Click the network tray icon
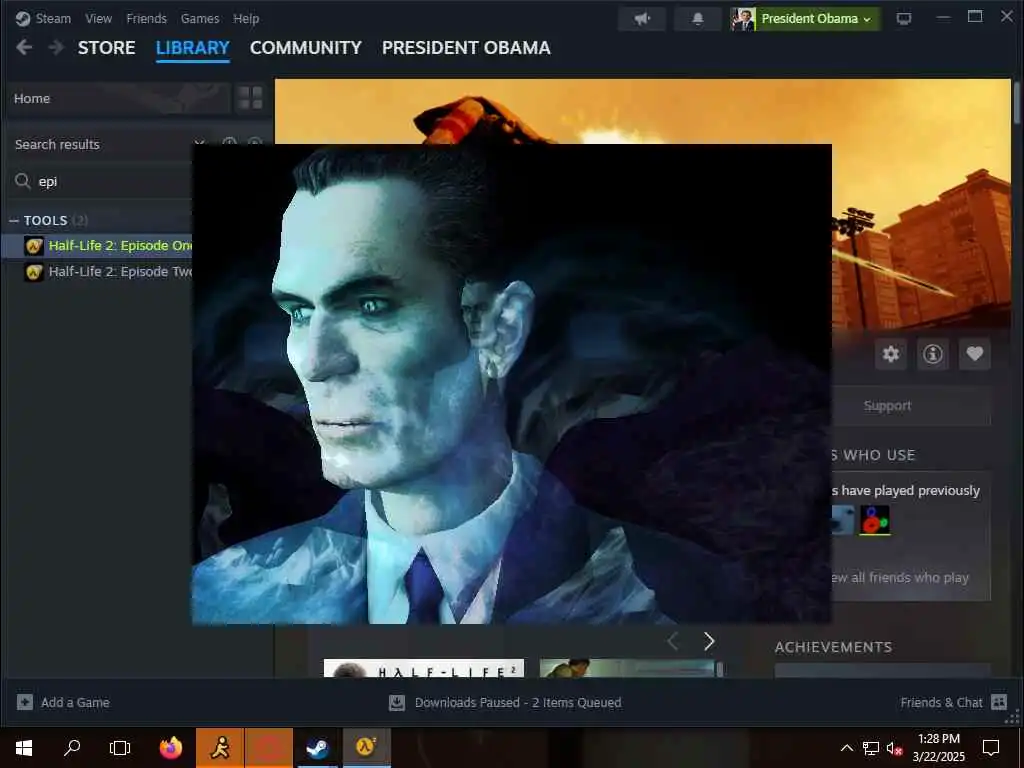The width and height of the screenshot is (1024, 768). [871, 748]
